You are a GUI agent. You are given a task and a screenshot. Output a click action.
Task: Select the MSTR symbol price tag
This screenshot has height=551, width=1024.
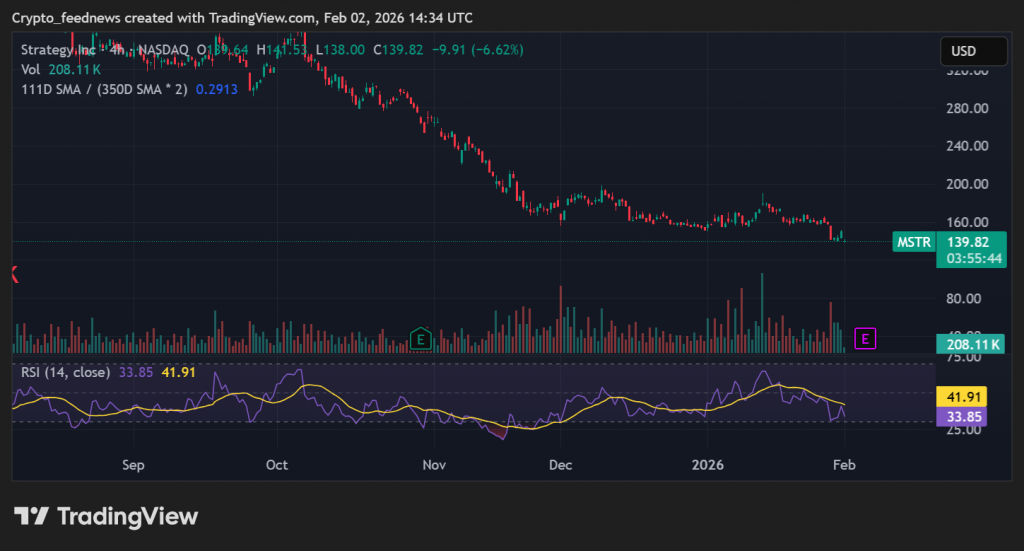click(x=912, y=242)
